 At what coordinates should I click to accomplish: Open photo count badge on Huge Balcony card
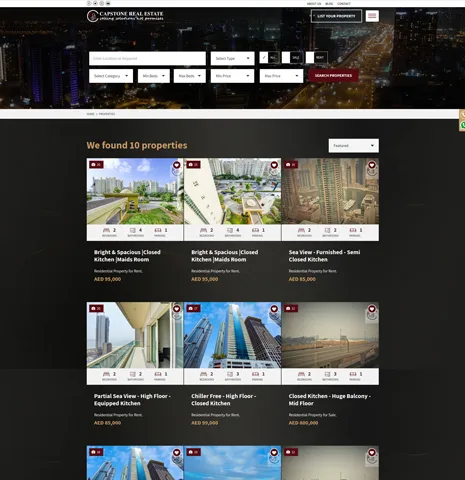point(291,309)
